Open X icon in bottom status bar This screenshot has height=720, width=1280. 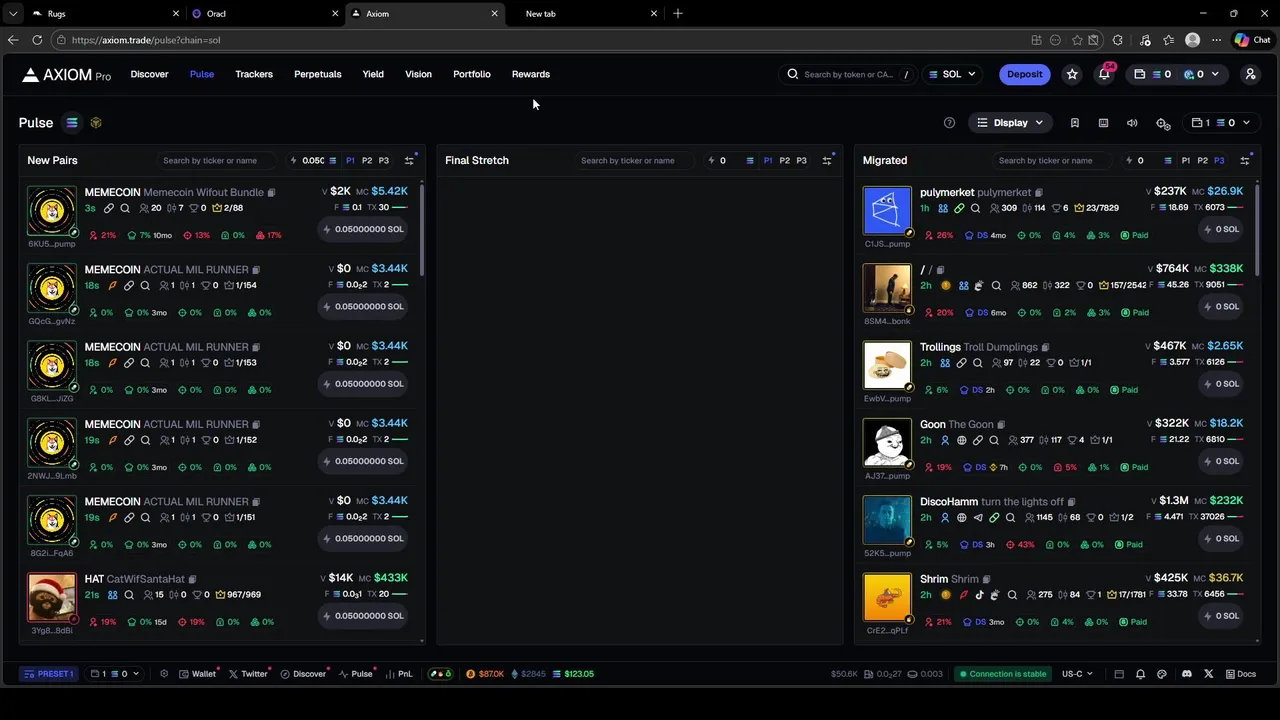[1209, 674]
